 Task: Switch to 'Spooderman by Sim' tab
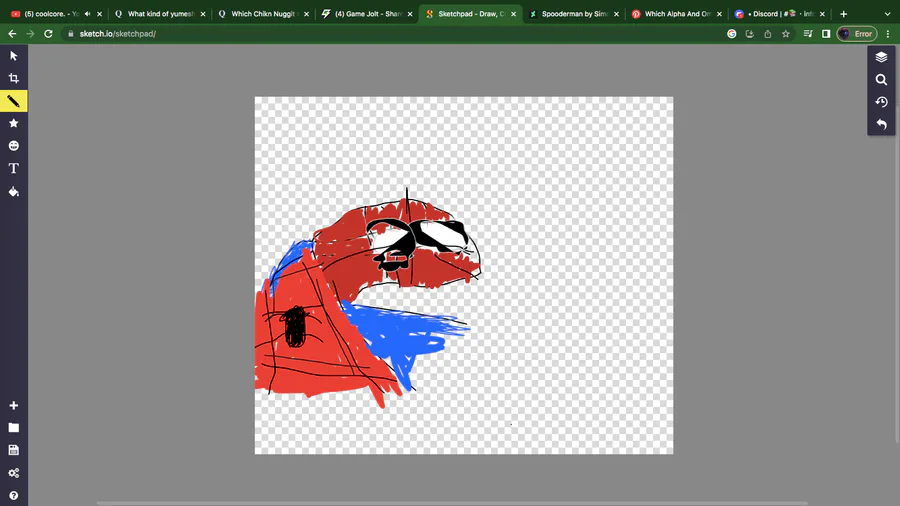(573, 14)
